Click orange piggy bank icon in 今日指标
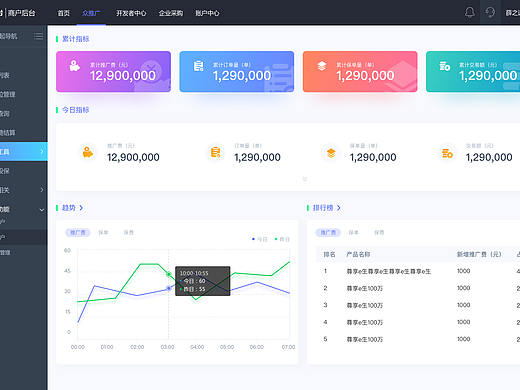The image size is (520, 390). click(88, 152)
